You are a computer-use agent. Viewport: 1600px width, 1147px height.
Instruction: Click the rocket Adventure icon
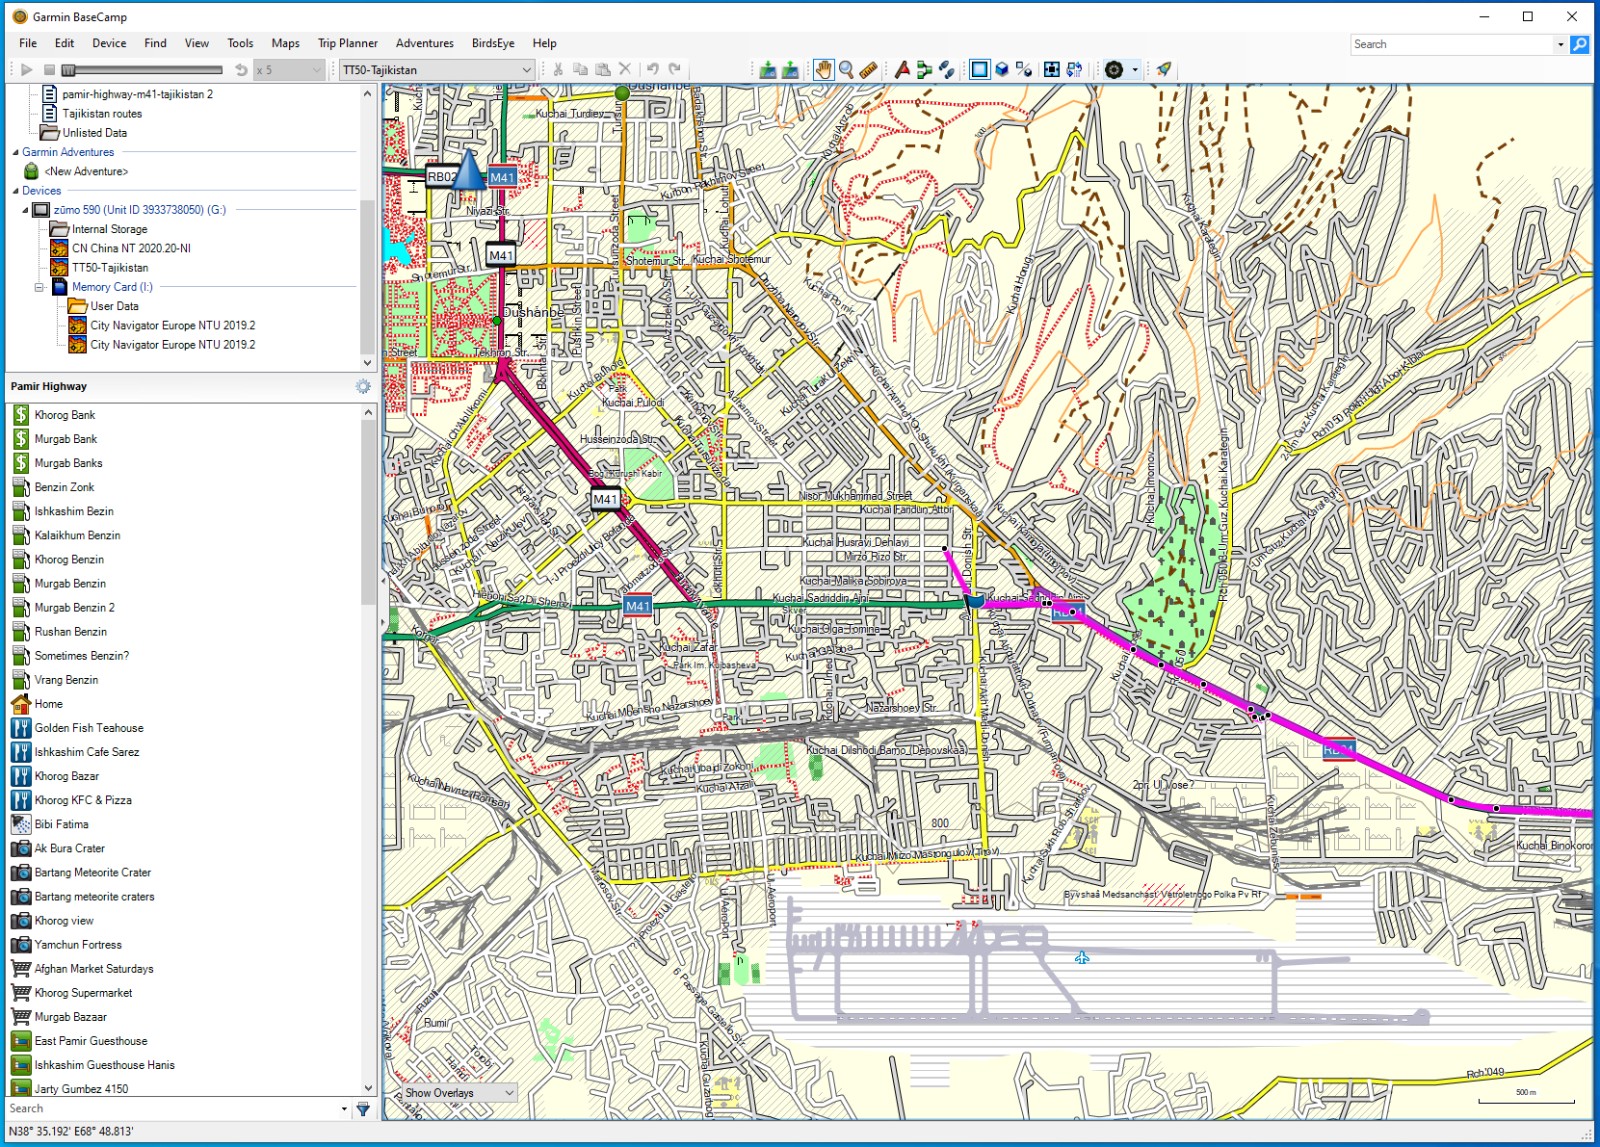[x=1163, y=69]
